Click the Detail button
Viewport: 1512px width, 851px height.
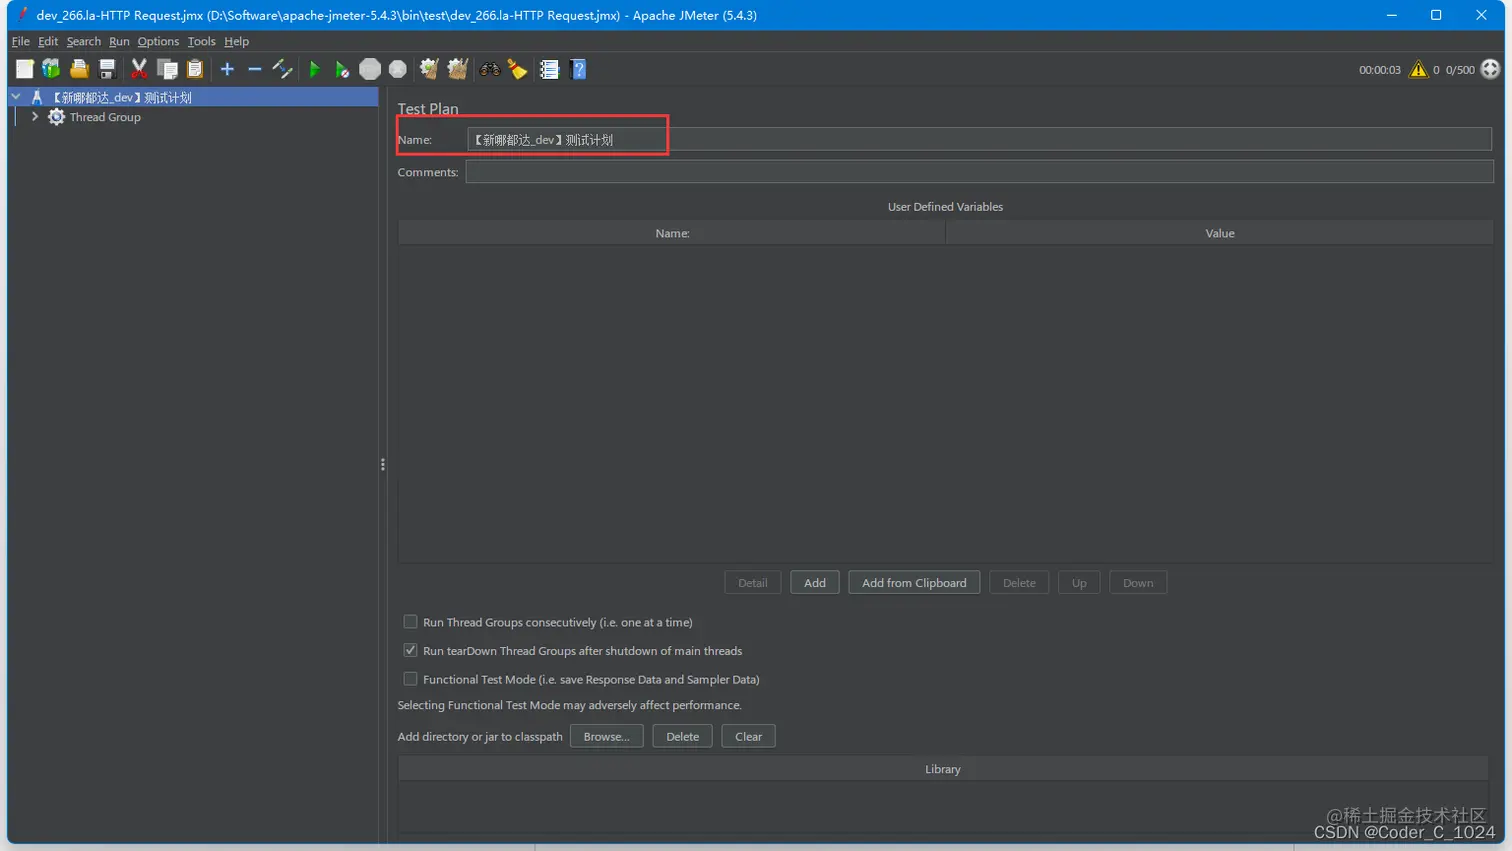[753, 583]
